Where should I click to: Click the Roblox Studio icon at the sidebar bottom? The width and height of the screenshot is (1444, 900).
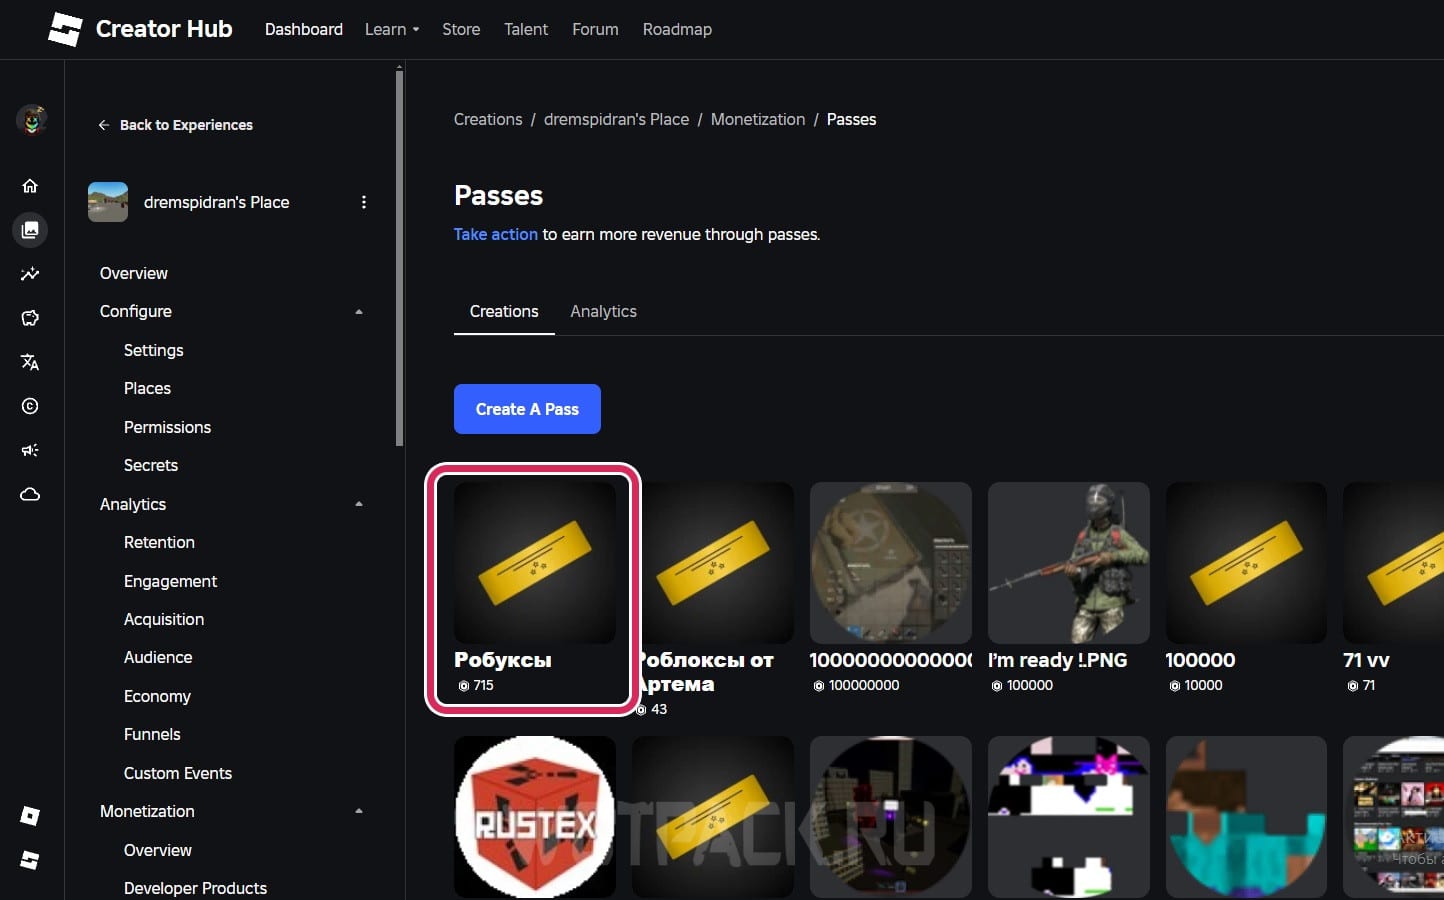pos(30,860)
